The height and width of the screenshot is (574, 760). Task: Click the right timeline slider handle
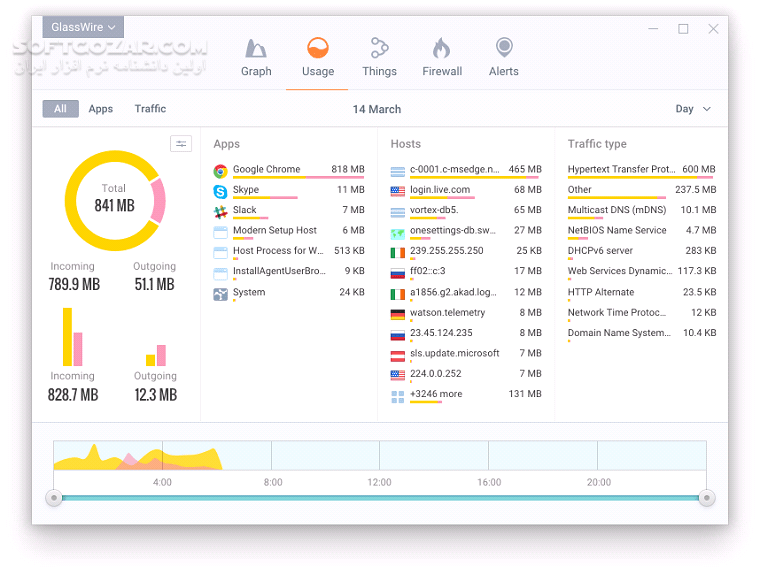tap(707, 498)
